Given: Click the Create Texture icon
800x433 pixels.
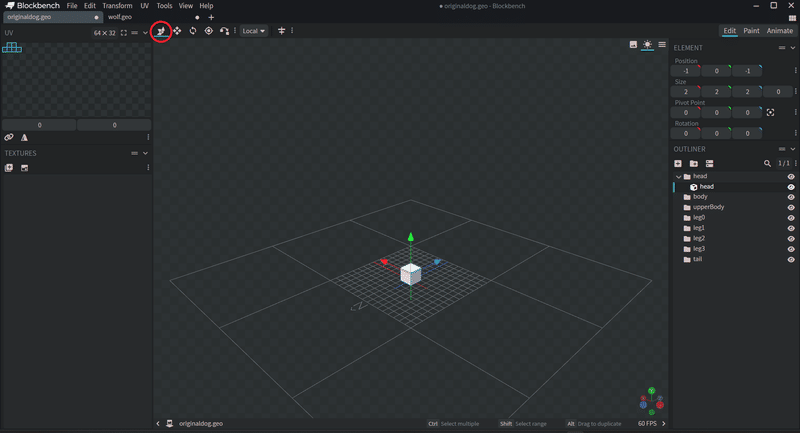Looking at the screenshot, I should pyautogui.click(x=9, y=168).
